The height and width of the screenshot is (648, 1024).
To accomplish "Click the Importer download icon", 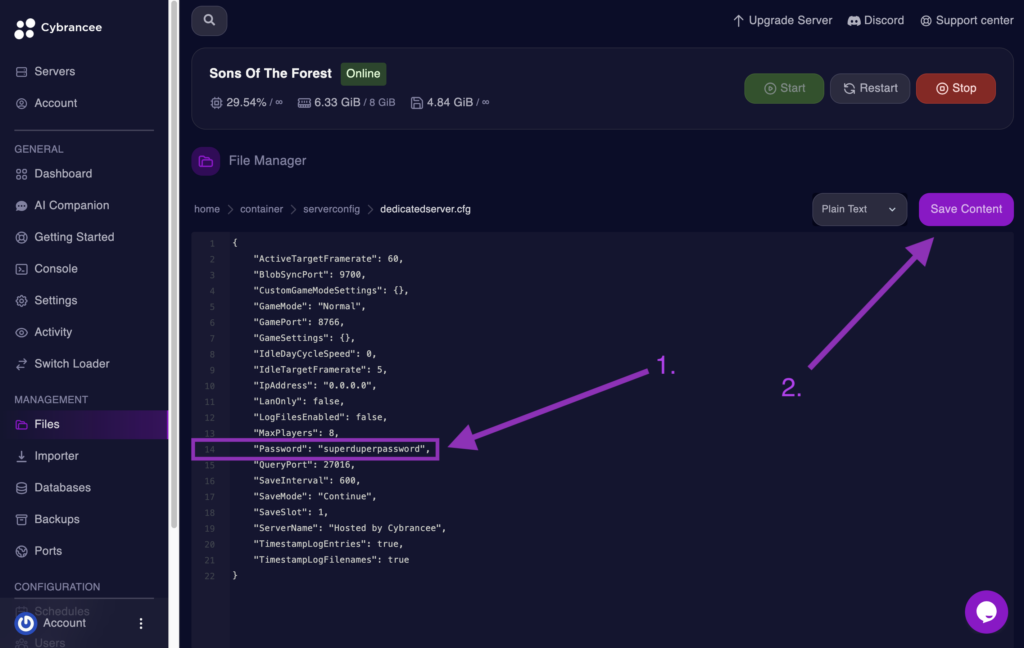I will click(22, 456).
